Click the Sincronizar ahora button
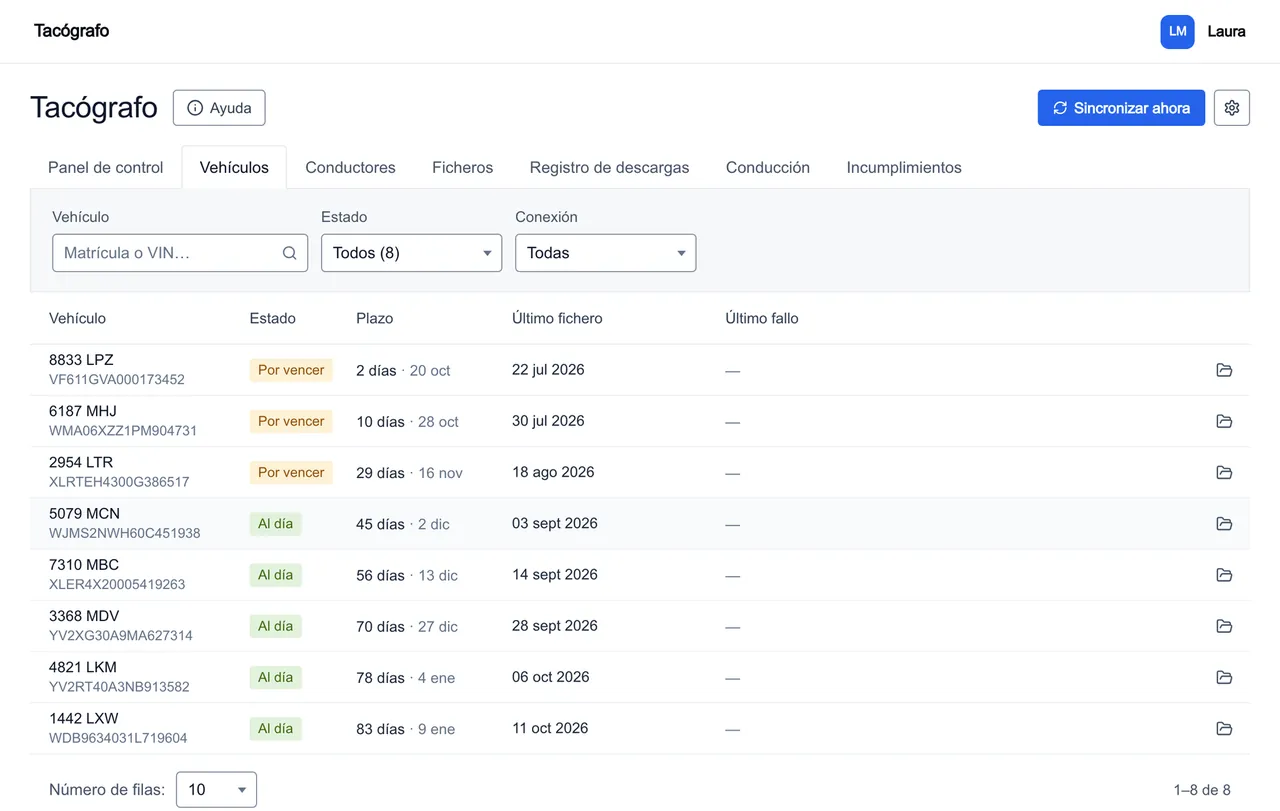 point(1121,108)
